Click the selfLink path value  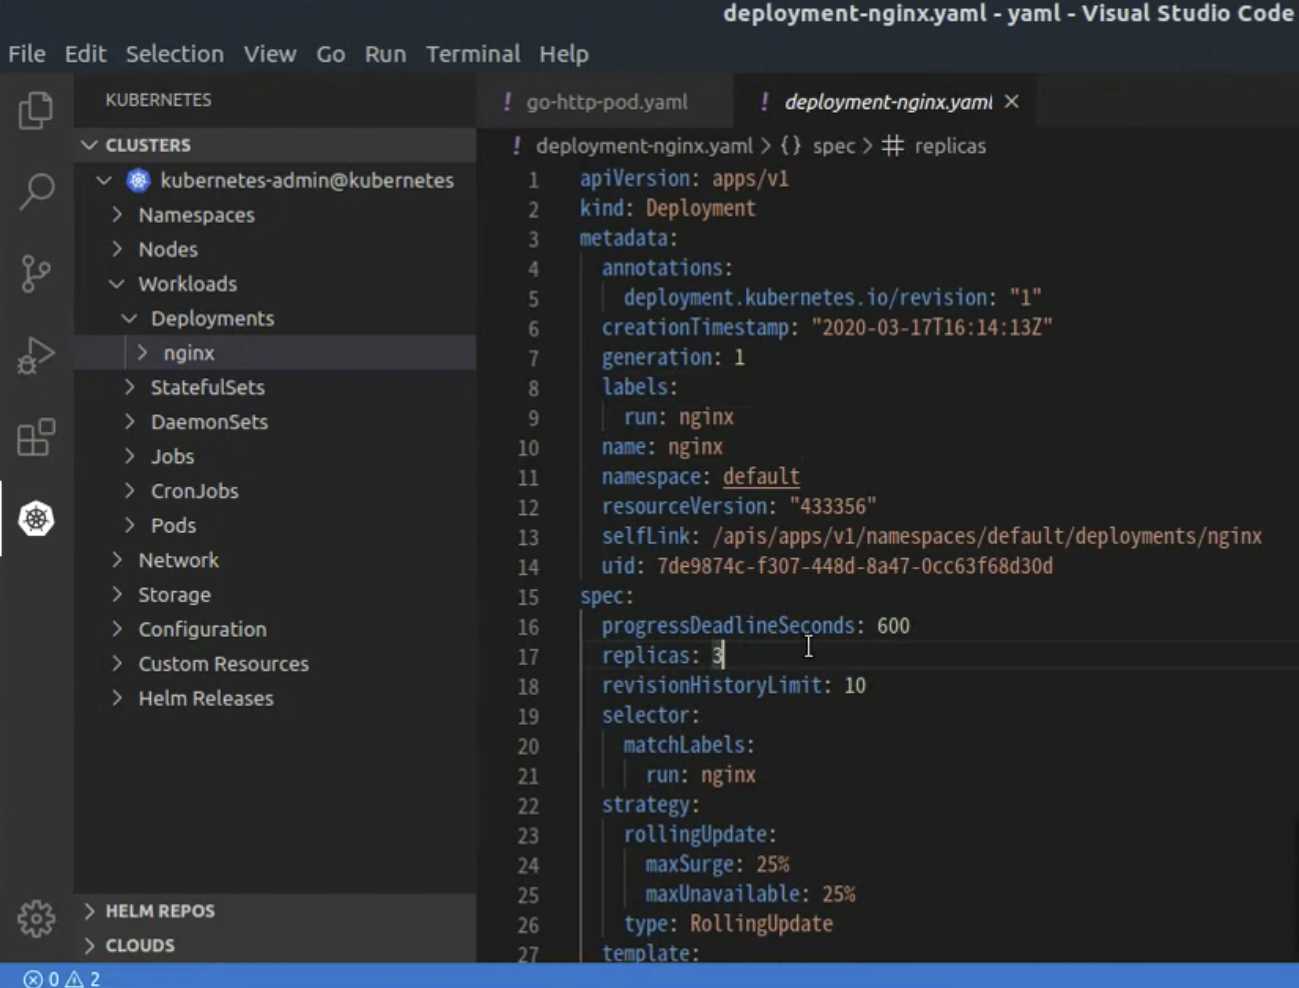point(987,537)
